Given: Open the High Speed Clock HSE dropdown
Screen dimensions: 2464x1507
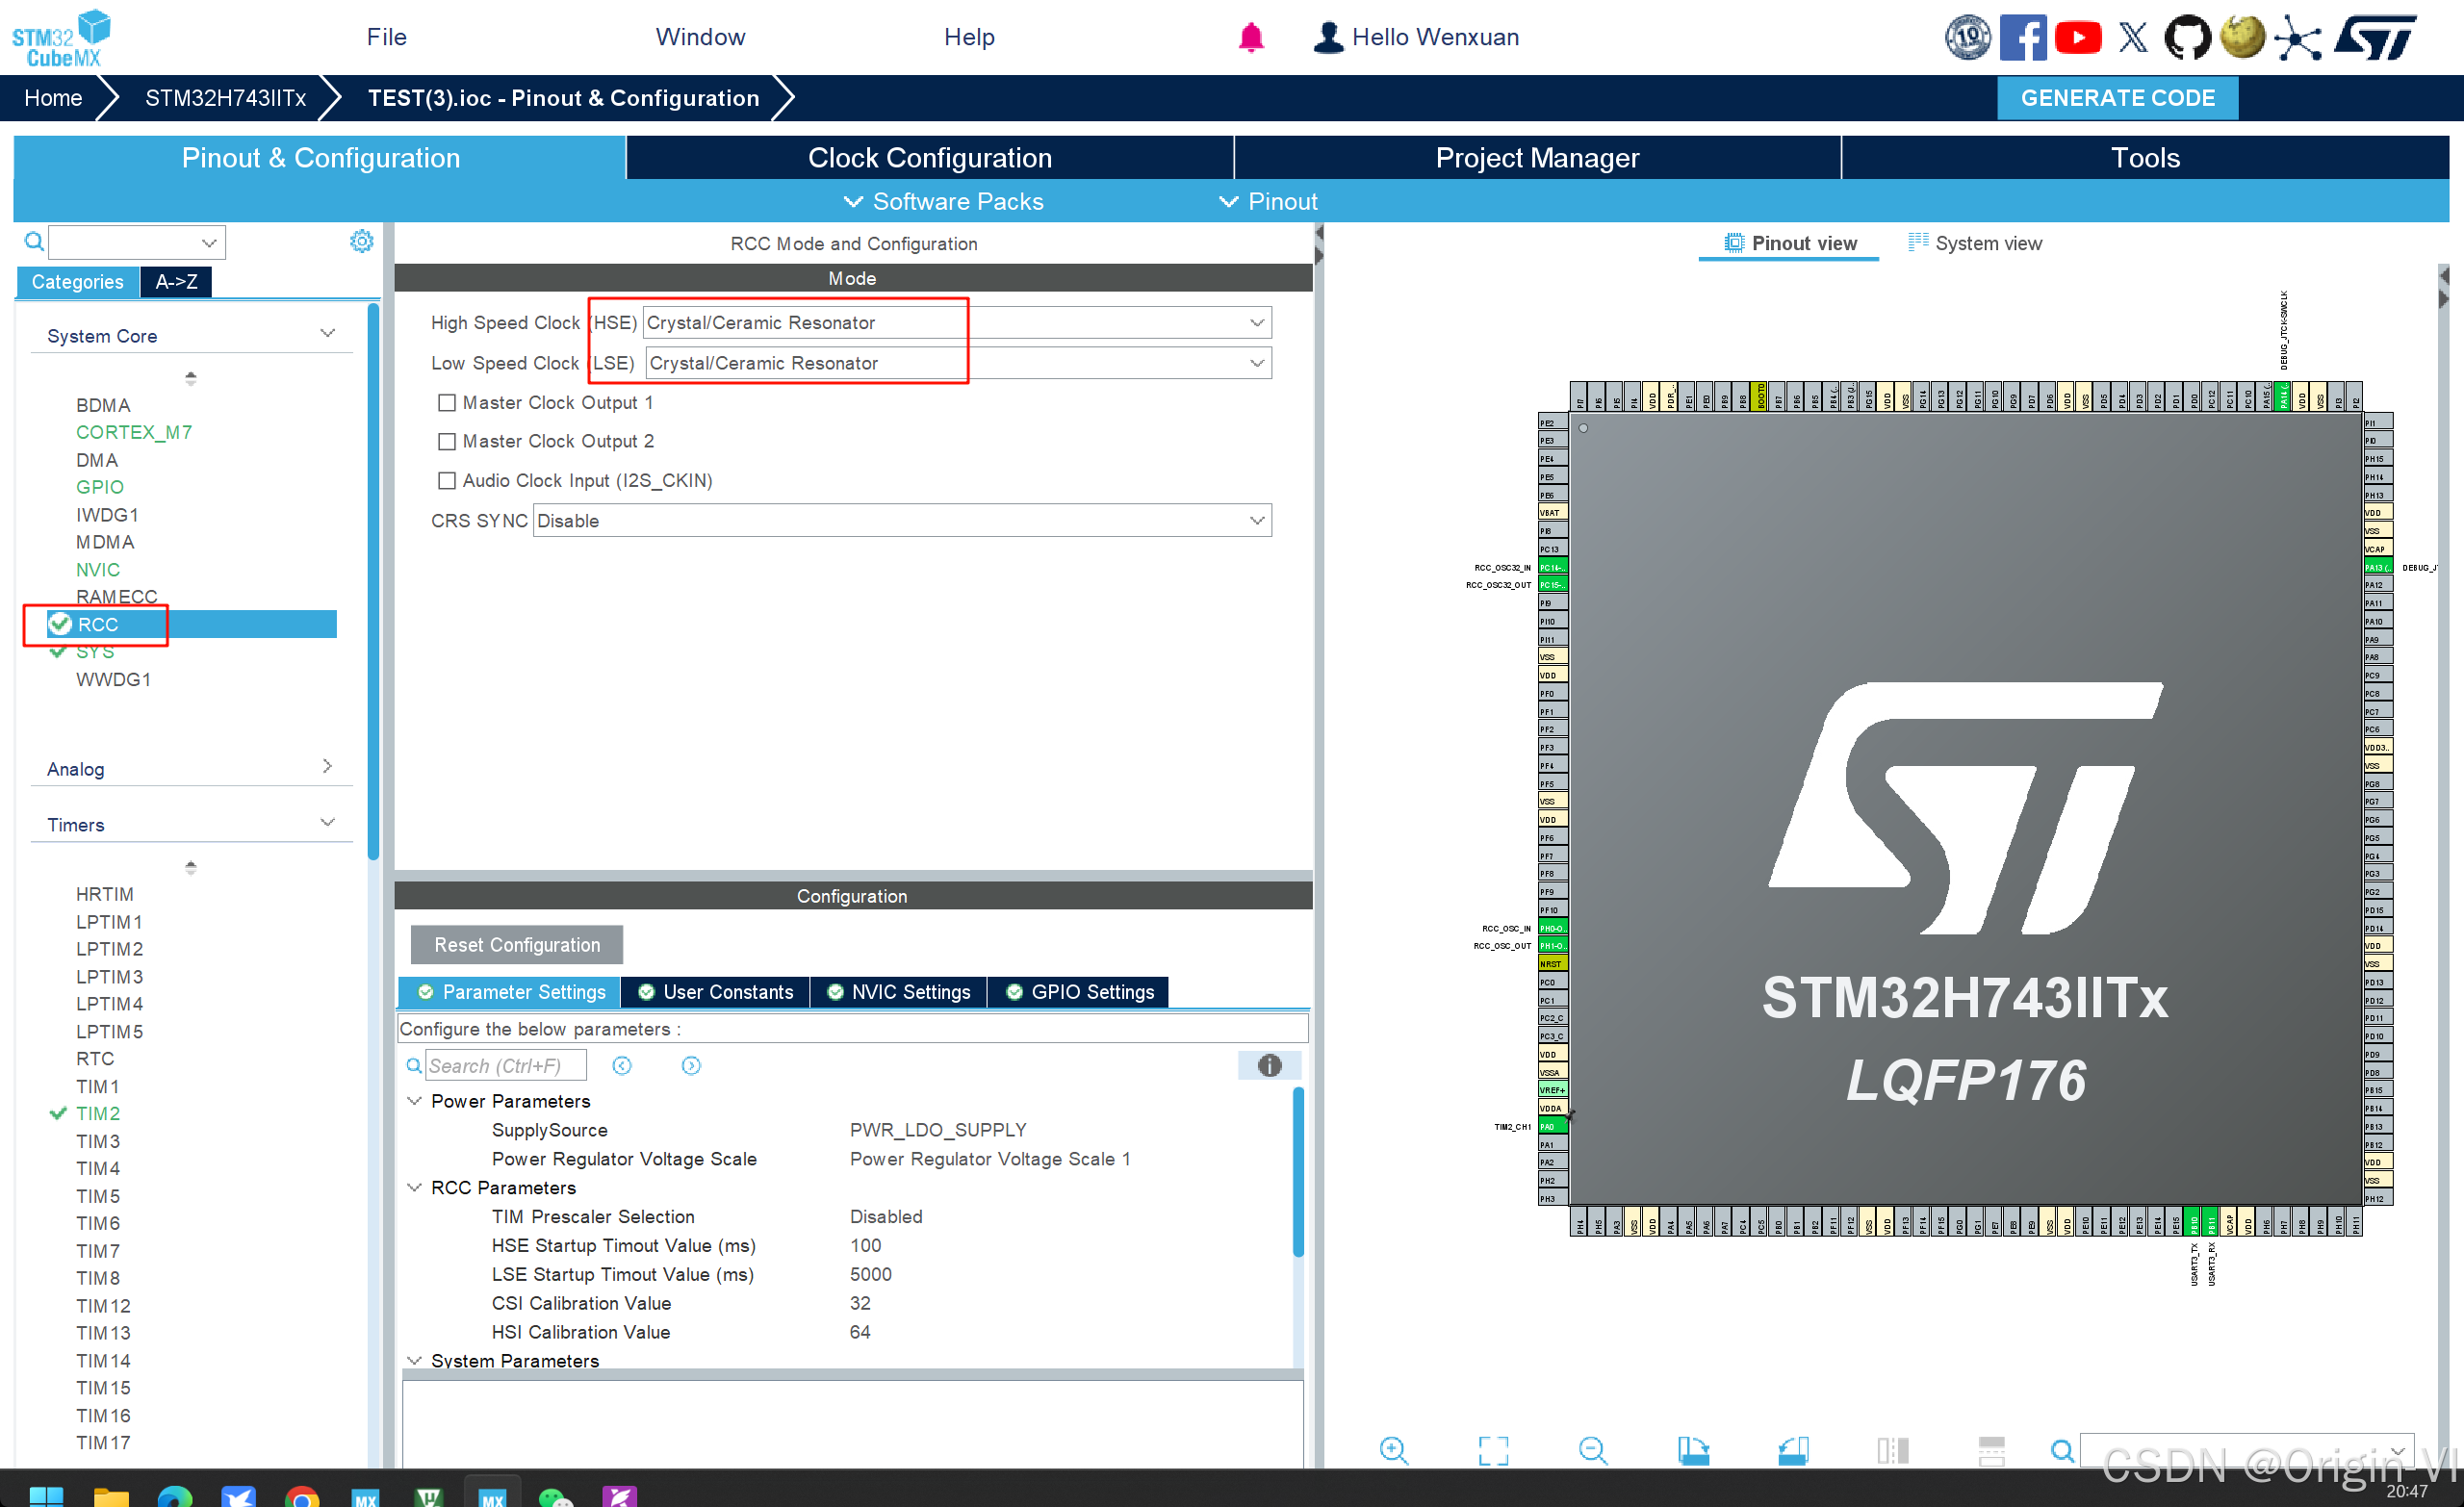Looking at the screenshot, I should pos(1256,322).
